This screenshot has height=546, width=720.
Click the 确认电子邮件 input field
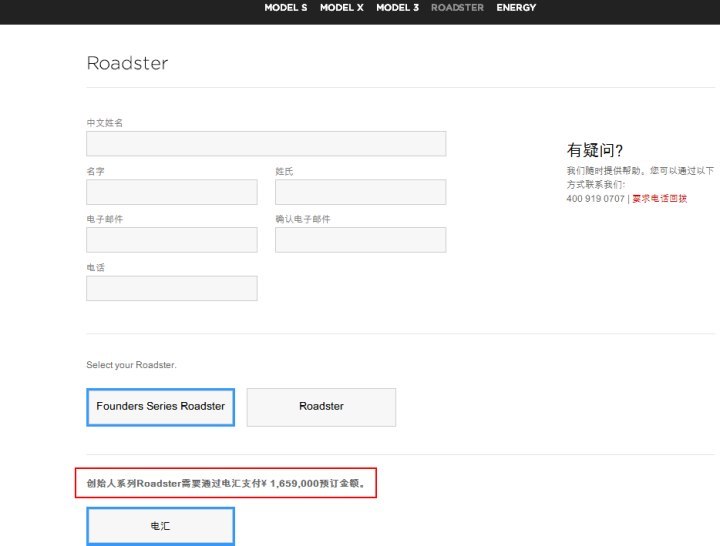point(360,240)
